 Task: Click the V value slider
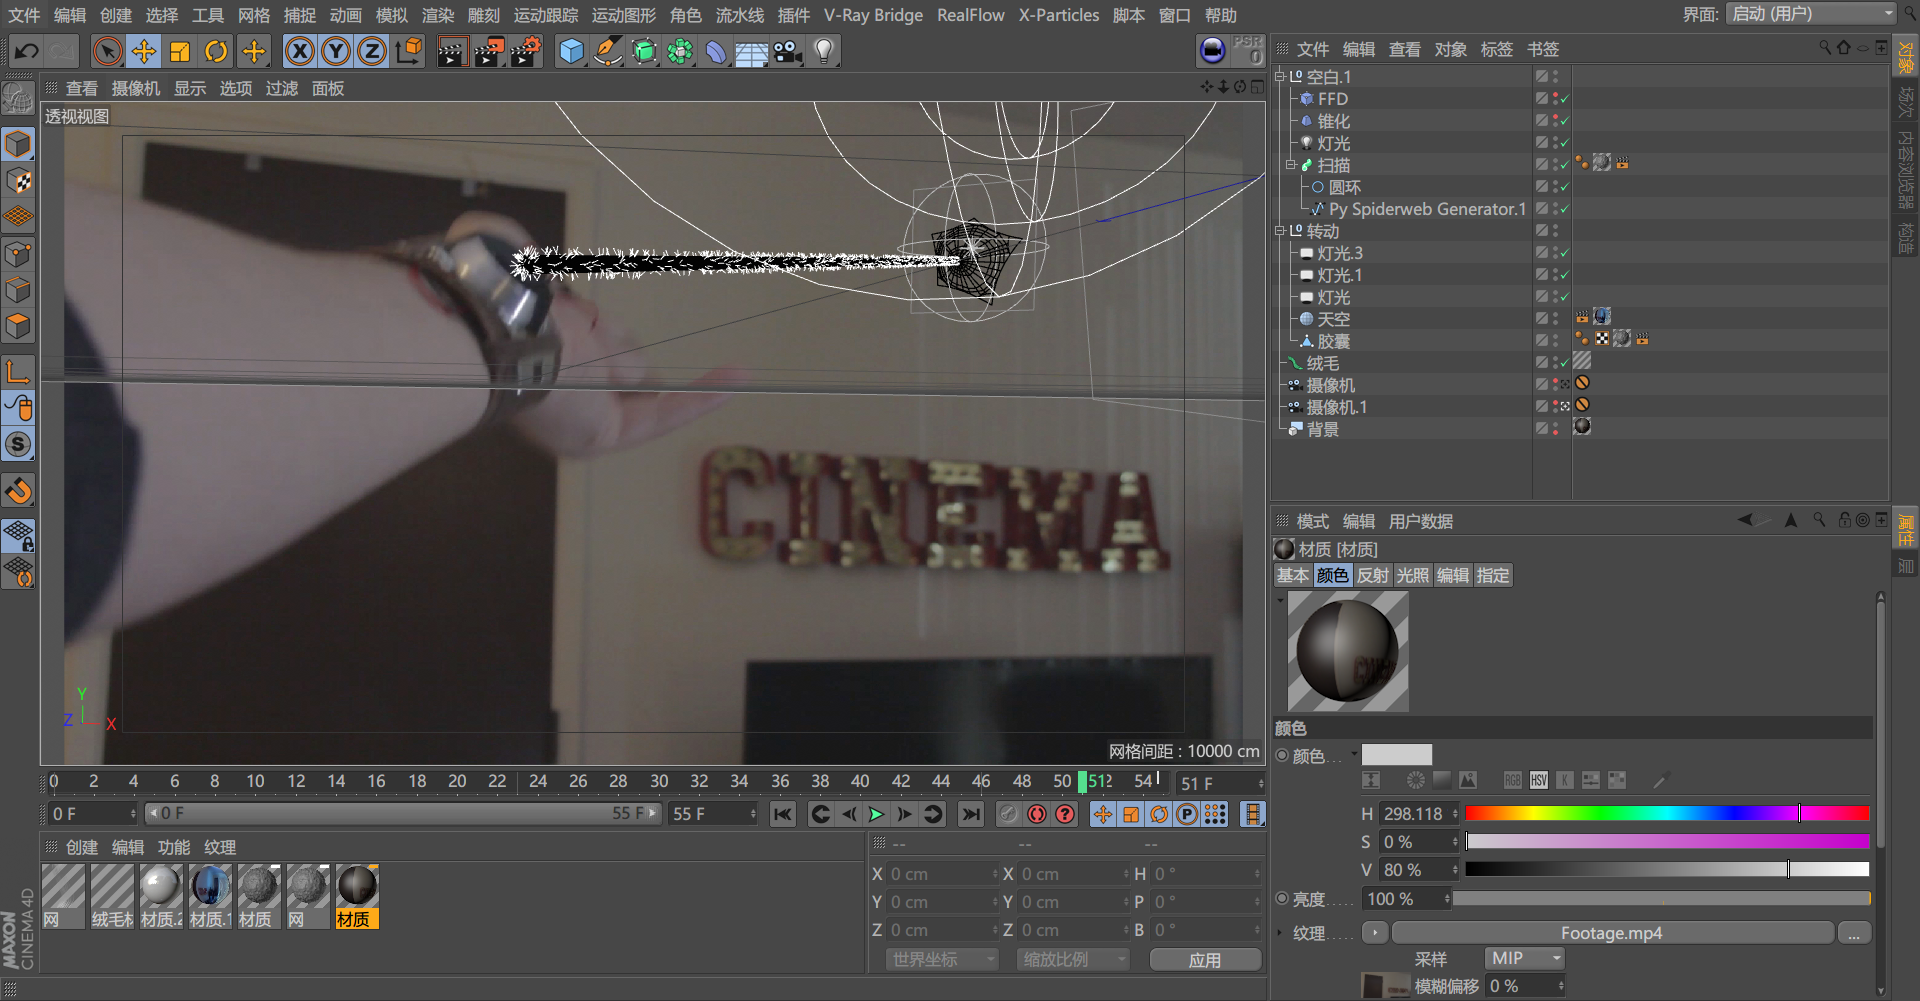[x=1667, y=869]
